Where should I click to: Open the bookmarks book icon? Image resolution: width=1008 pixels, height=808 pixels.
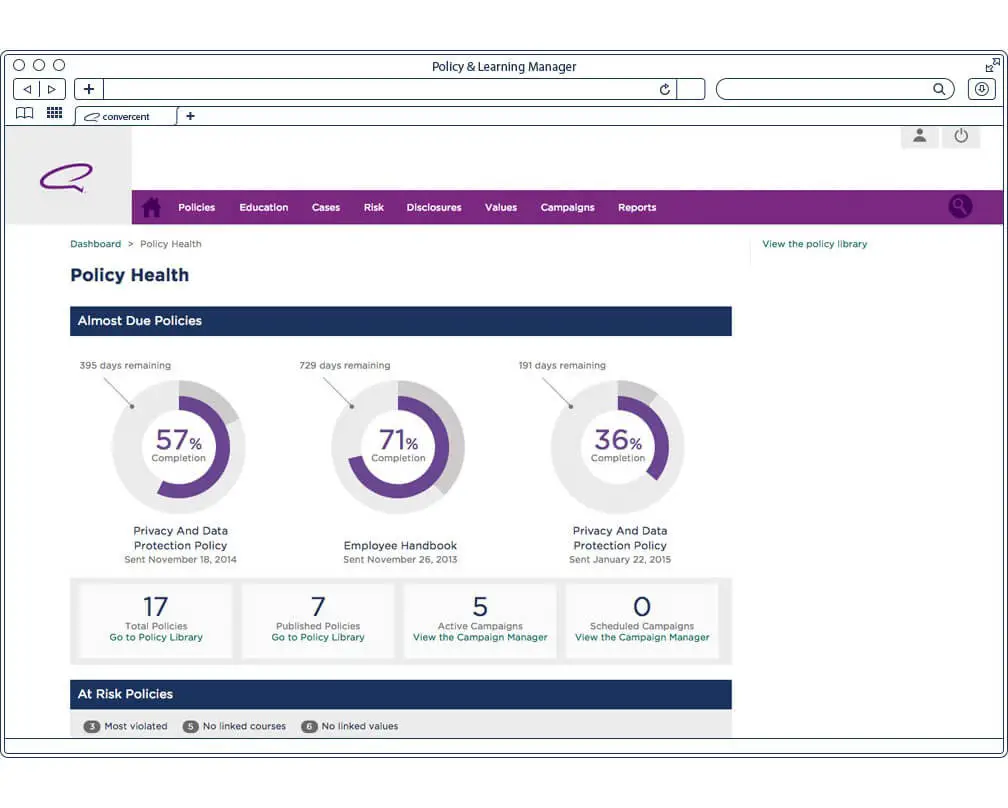(x=24, y=114)
